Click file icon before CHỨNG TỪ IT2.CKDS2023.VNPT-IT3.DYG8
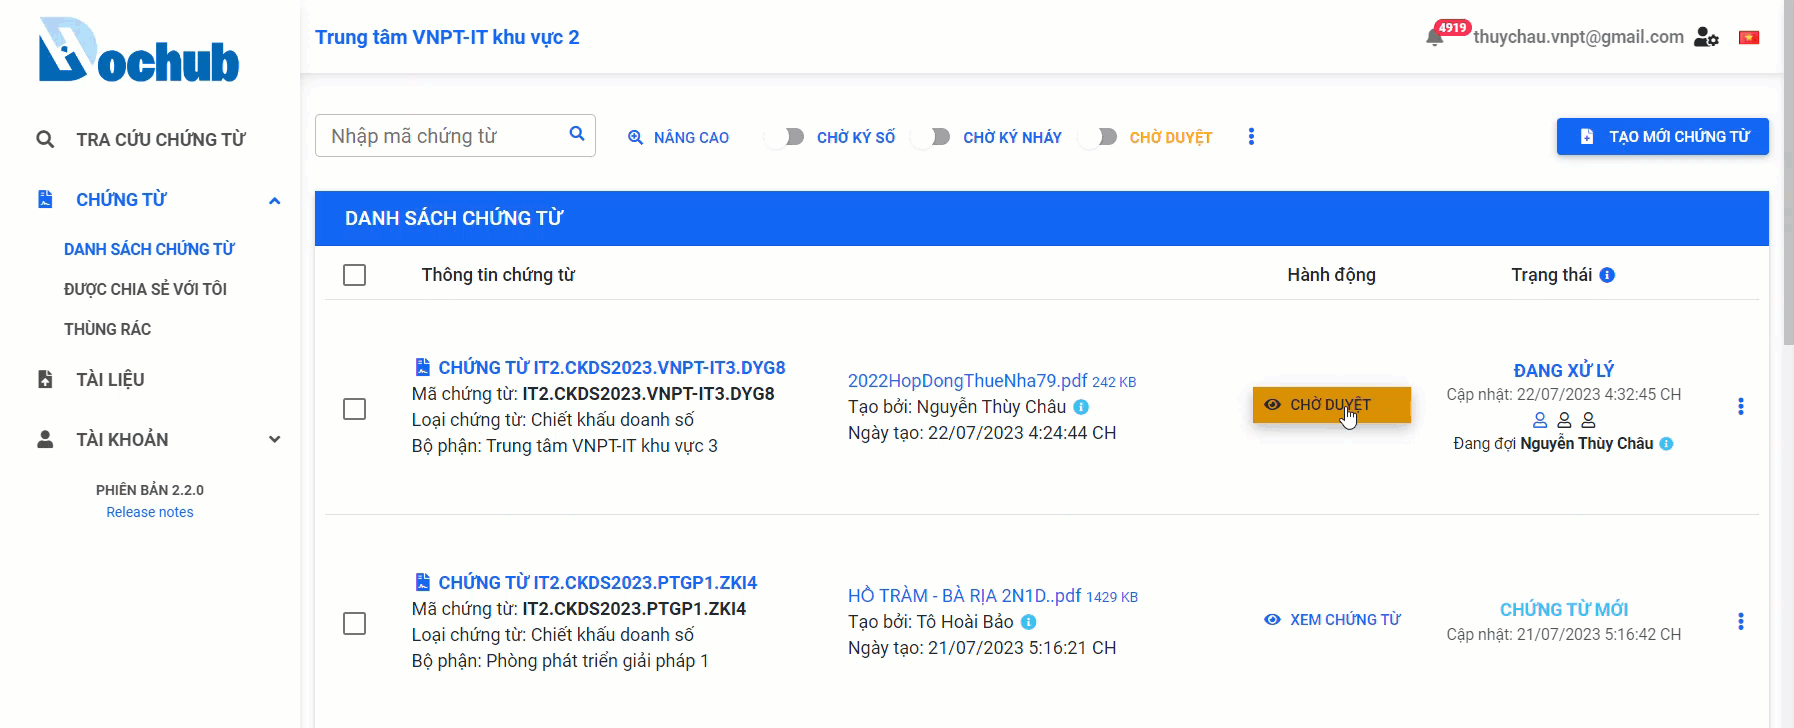This screenshot has height=728, width=1794. pyautogui.click(x=423, y=367)
